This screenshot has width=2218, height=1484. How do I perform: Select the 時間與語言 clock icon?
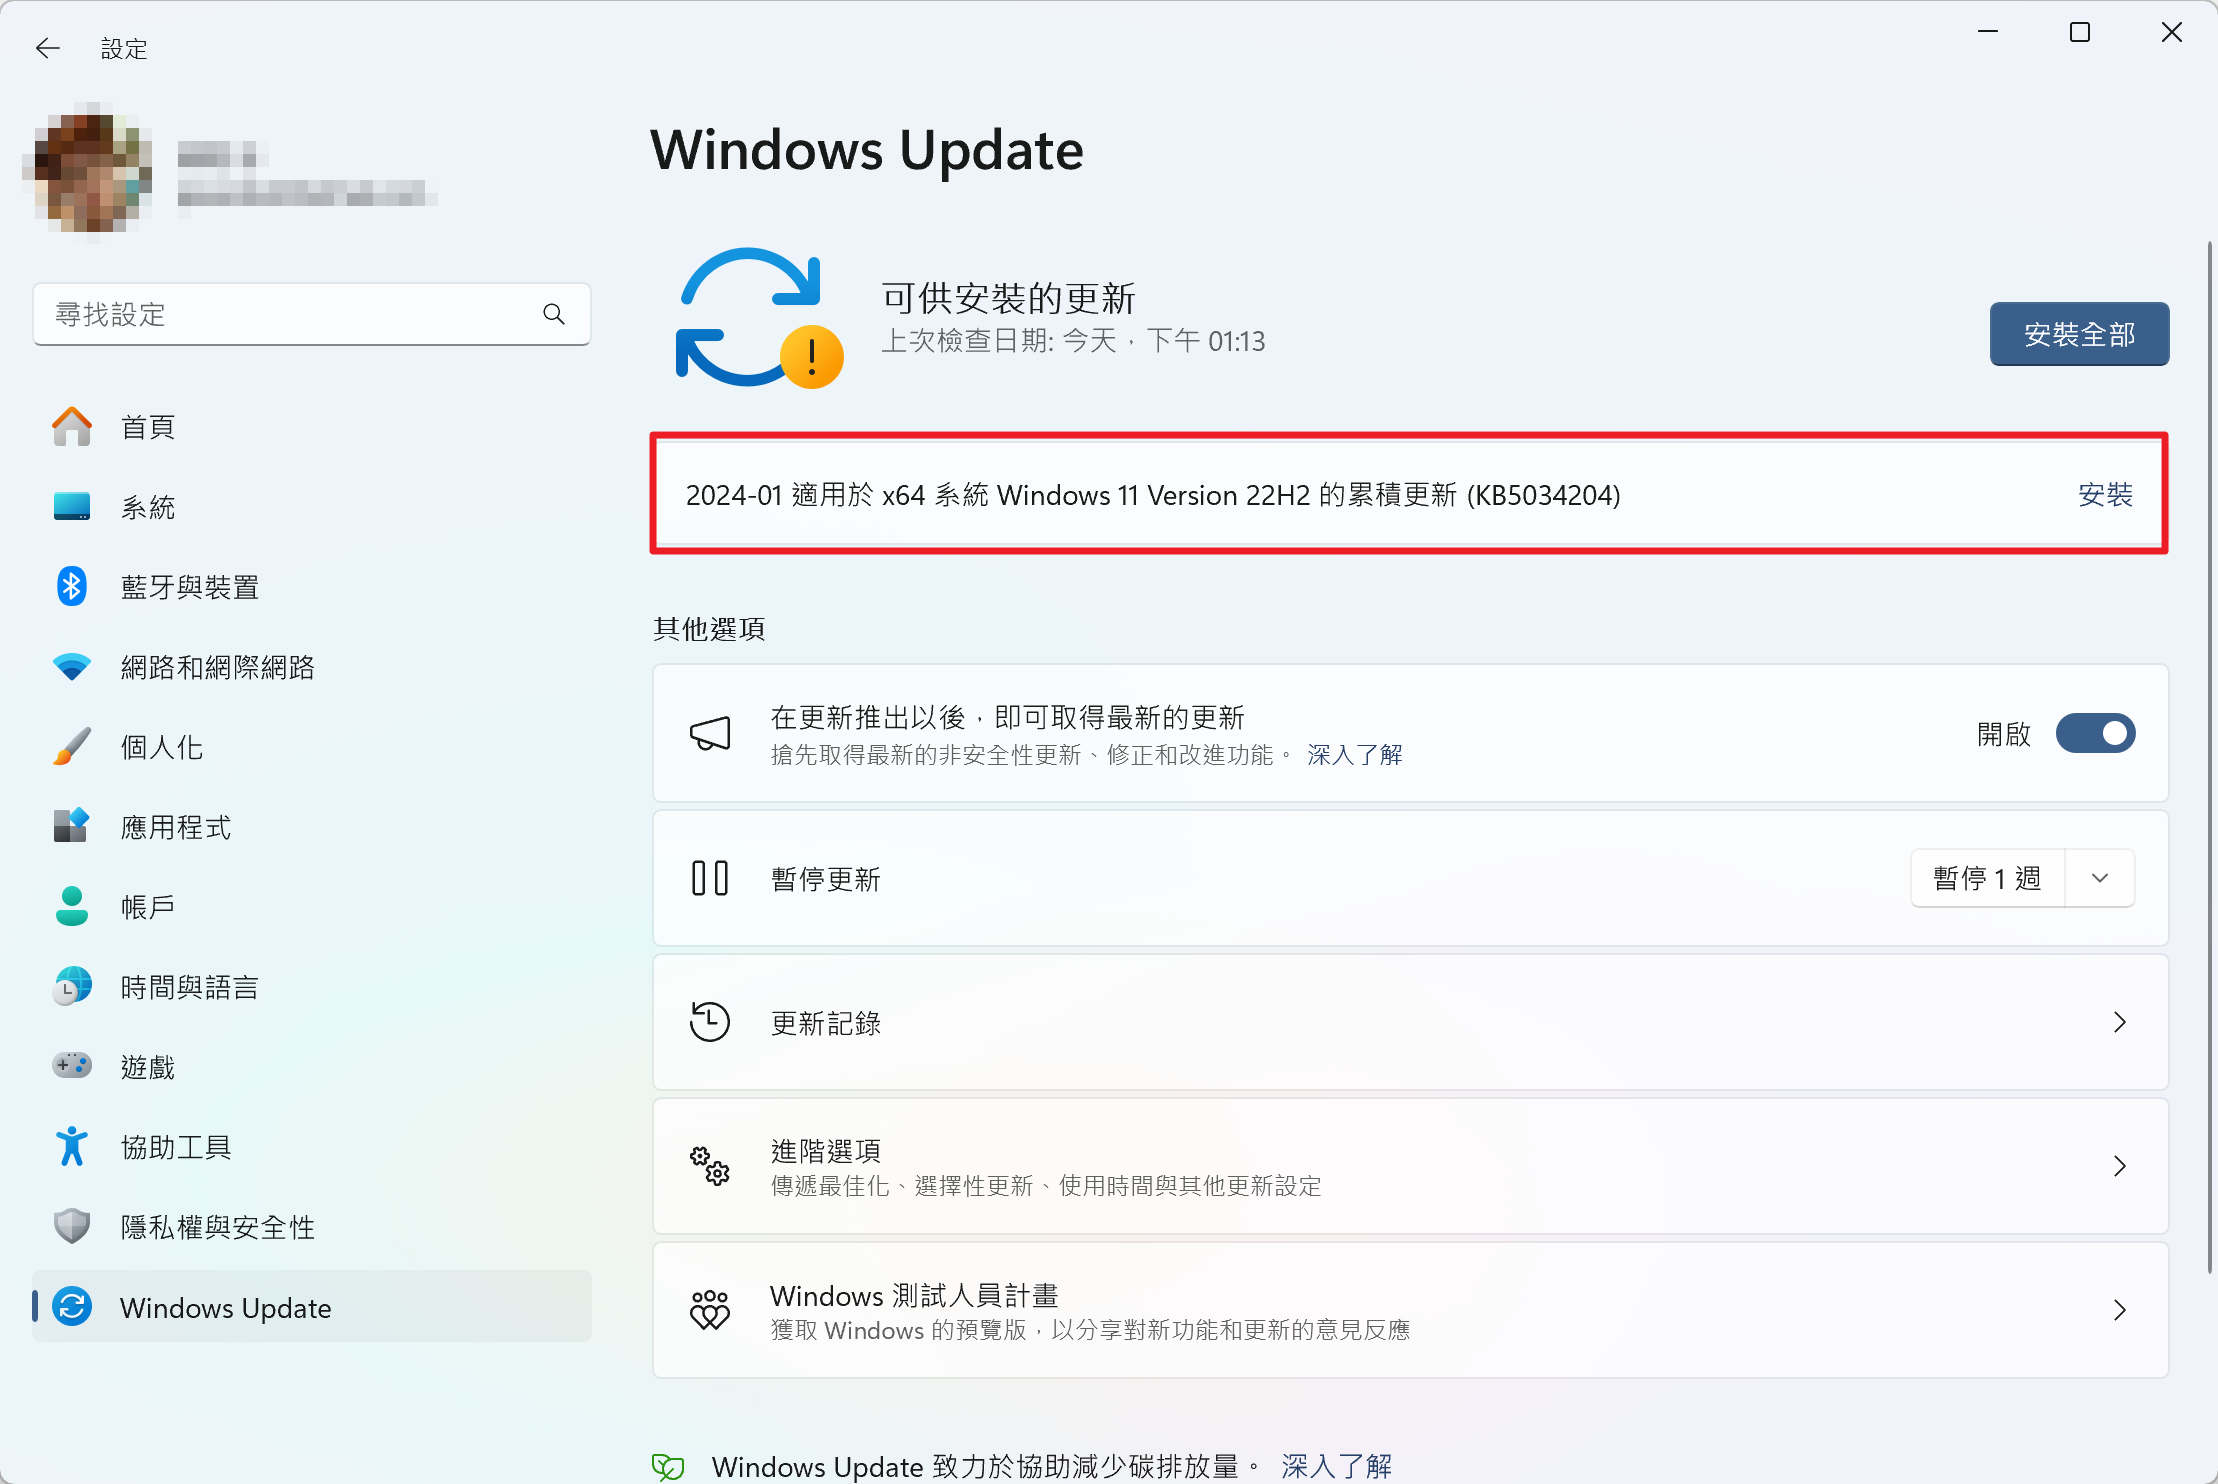pos(71,986)
